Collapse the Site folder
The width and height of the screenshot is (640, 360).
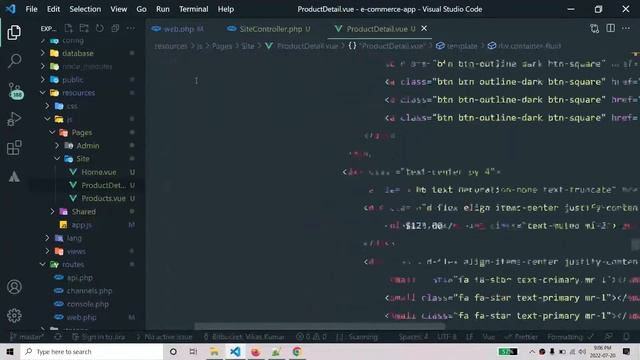[x=83, y=158]
